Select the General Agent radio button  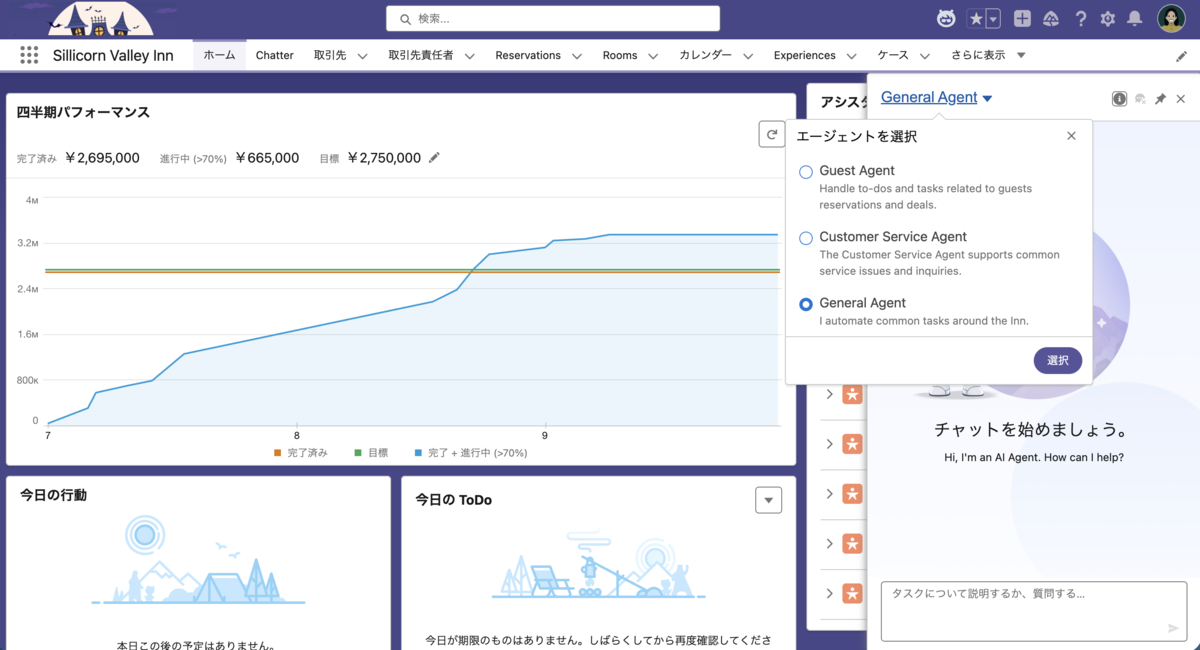[806, 304]
